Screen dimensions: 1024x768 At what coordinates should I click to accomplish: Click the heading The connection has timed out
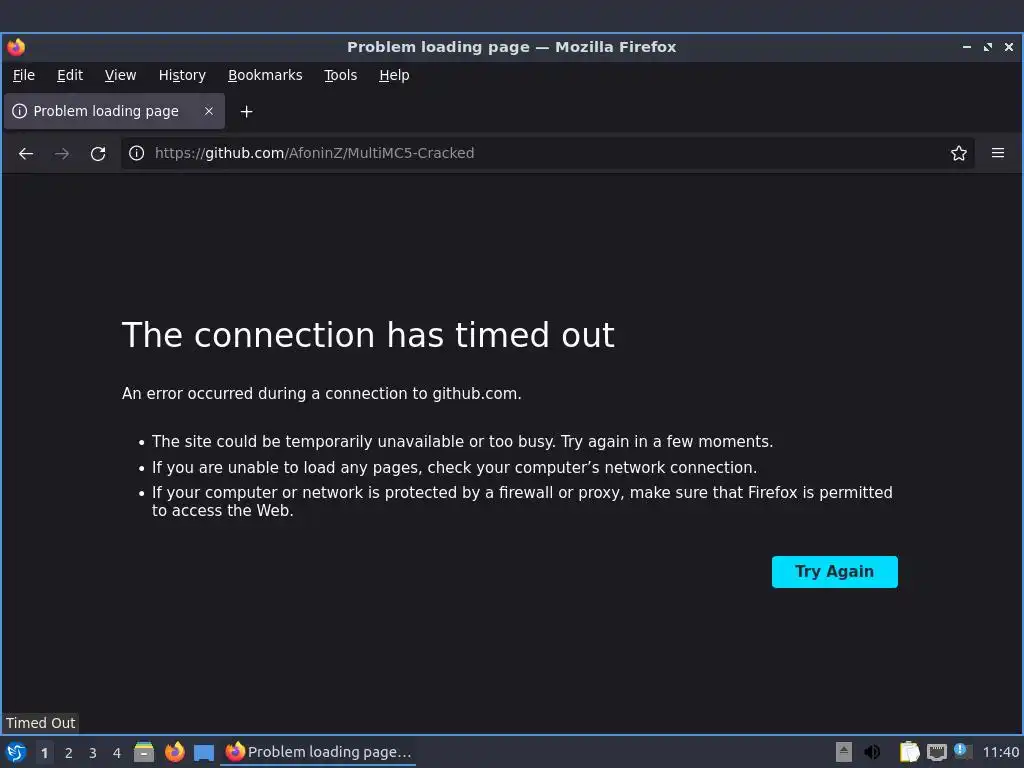(368, 335)
